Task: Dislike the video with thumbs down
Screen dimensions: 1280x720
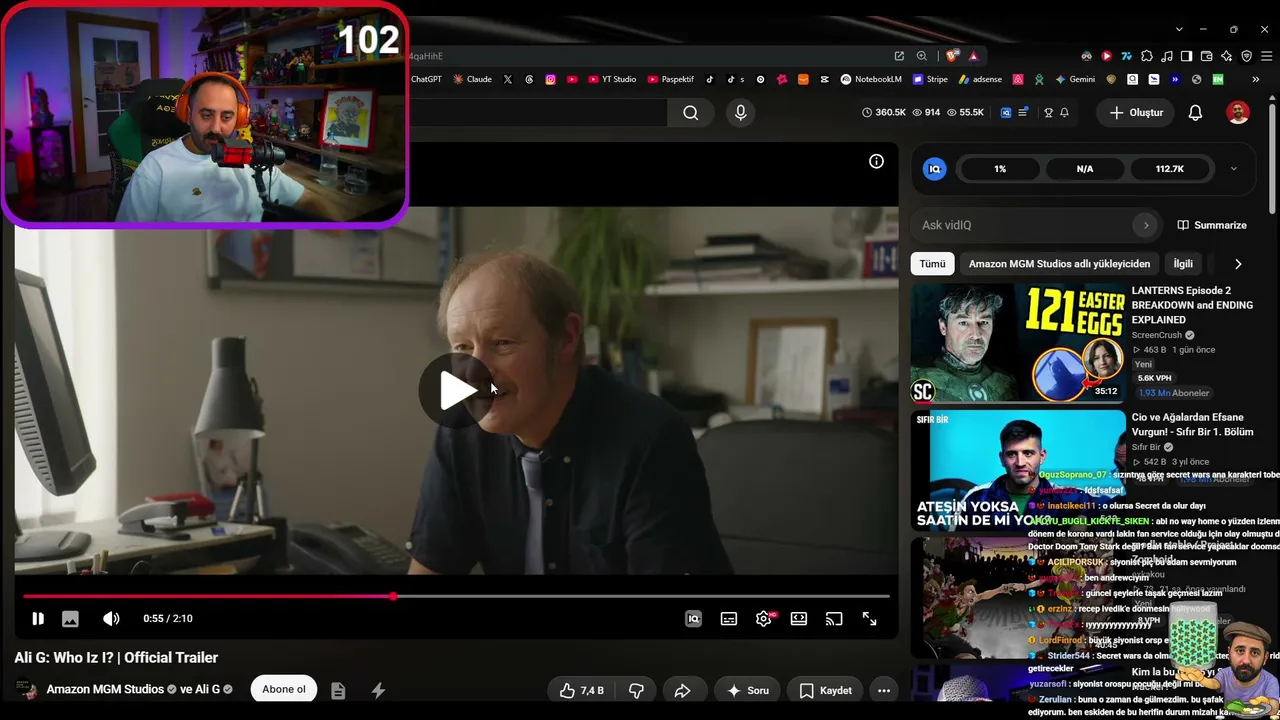Action: 636,691
